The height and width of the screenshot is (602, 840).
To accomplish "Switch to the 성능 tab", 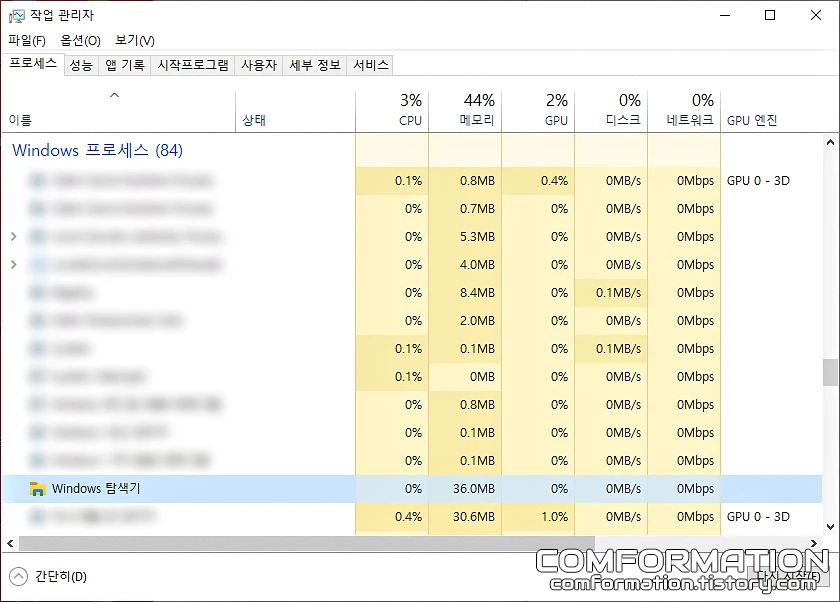I will [81, 65].
